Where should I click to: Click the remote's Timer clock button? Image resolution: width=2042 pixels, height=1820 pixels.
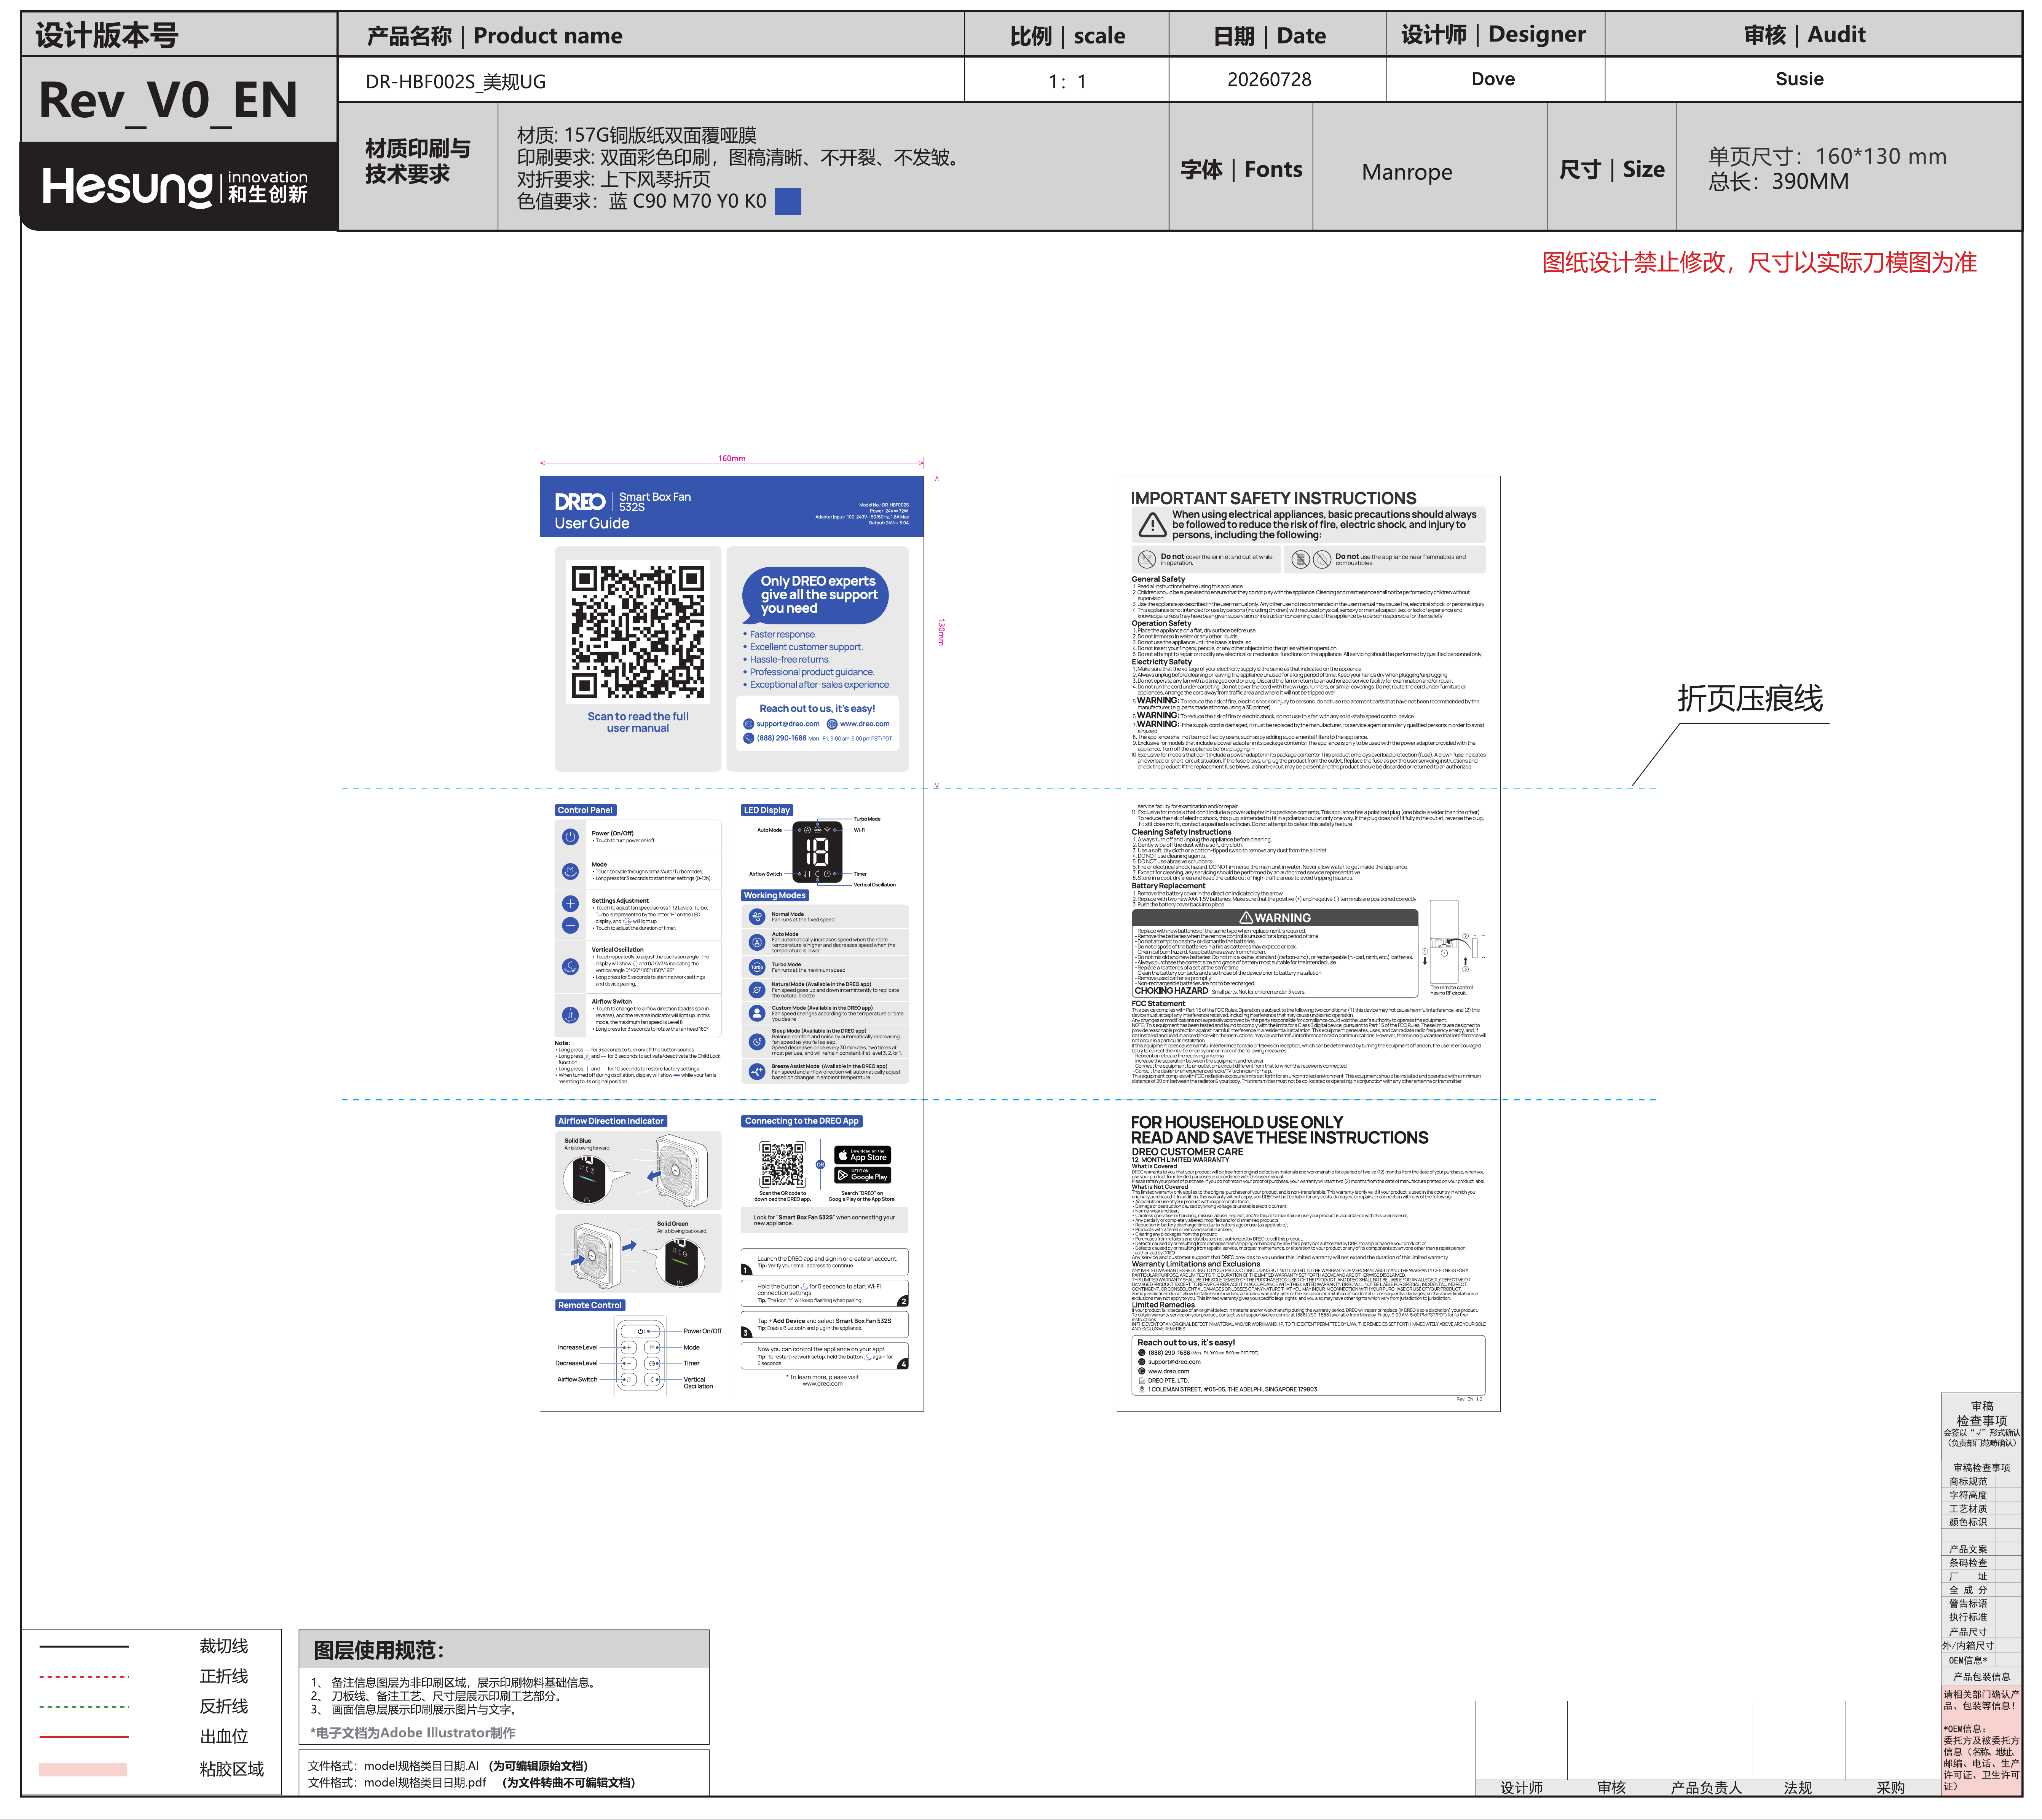652,1363
